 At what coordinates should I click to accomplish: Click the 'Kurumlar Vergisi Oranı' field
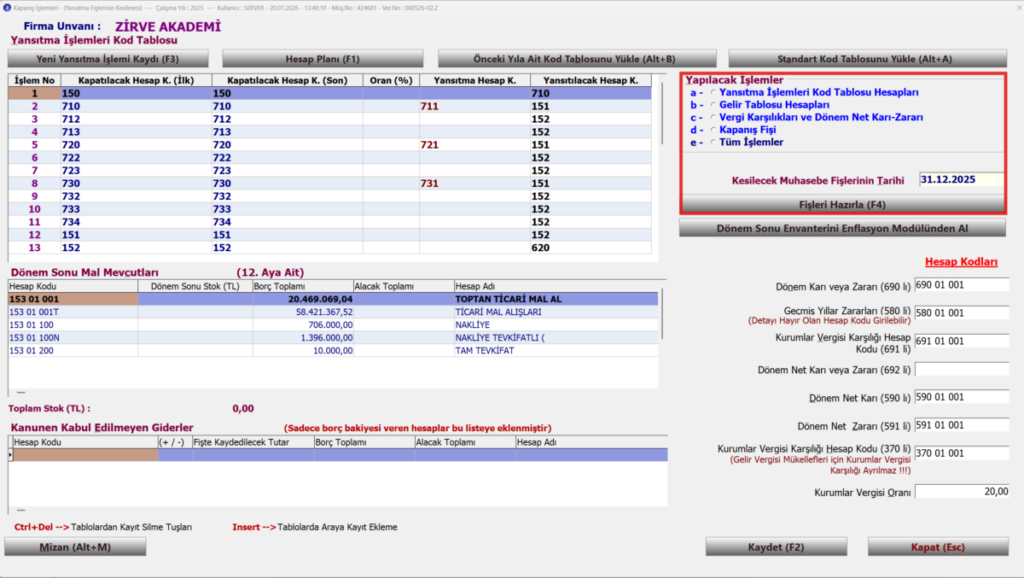[x=961, y=492]
